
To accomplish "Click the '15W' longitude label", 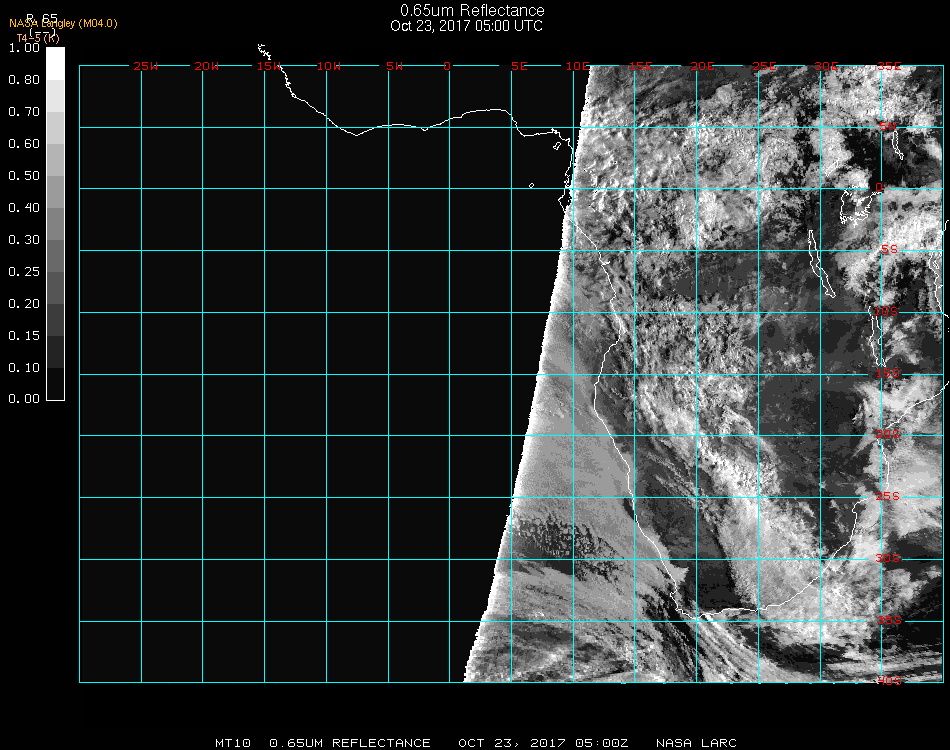I will pos(268,66).
